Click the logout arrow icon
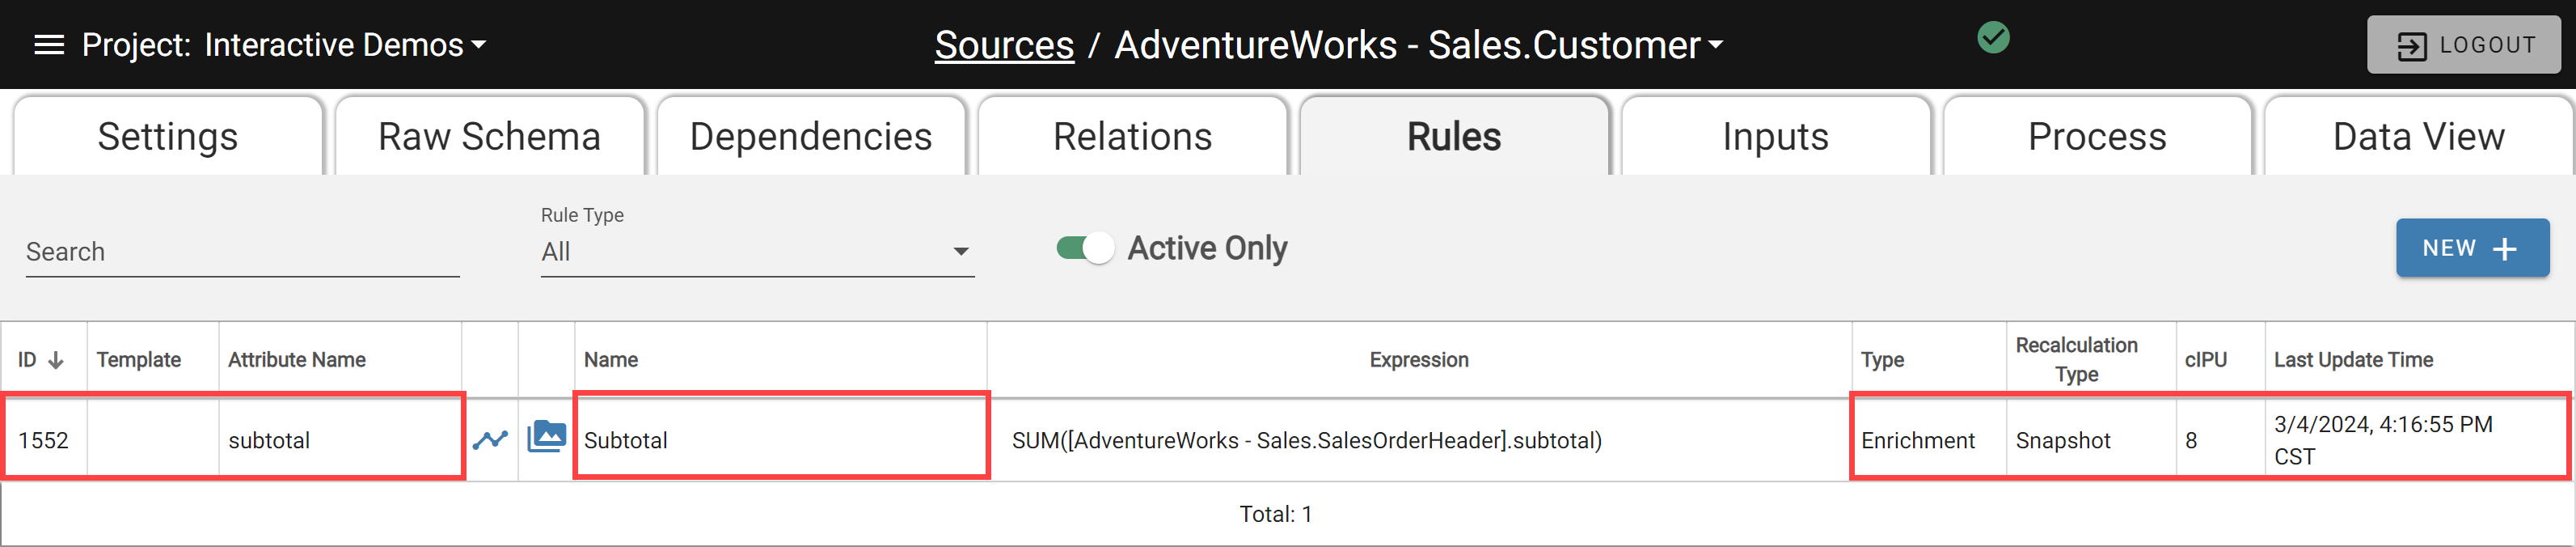The width and height of the screenshot is (2576, 547). (x=2412, y=46)
